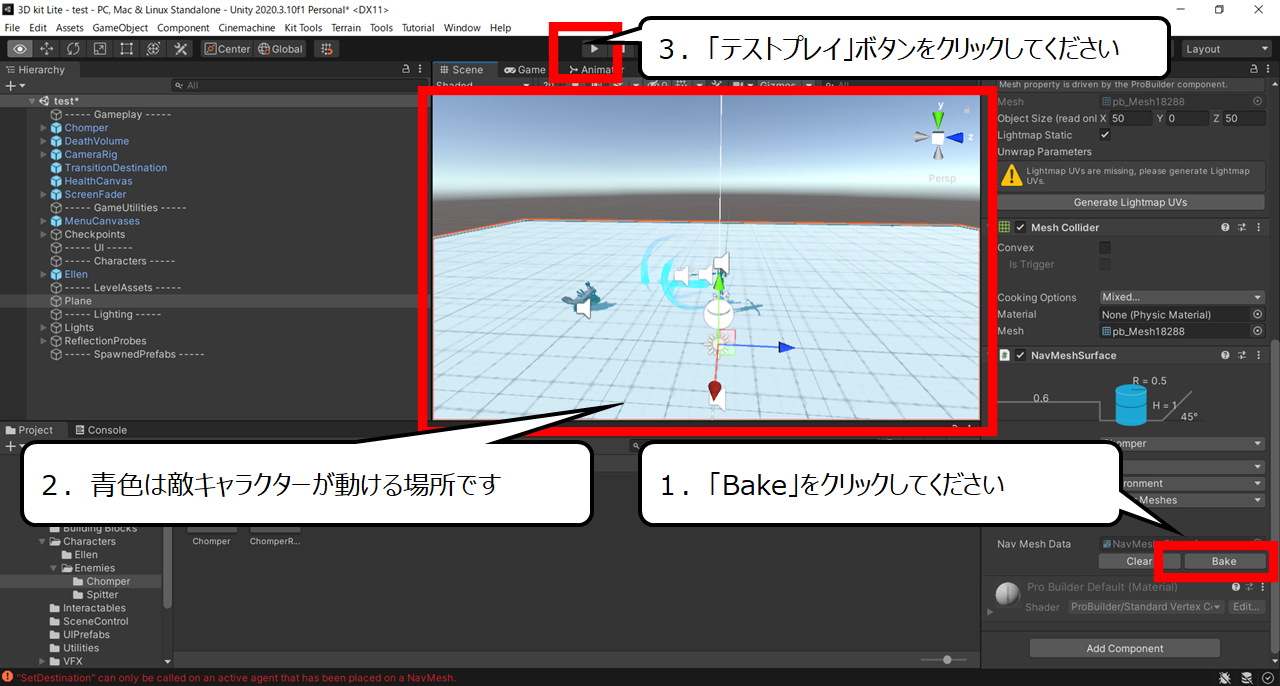The width and height of the screenshot is (1280, 686).
Task: Toggle pivot mode Center button
Action: click(x=227, y=49)
